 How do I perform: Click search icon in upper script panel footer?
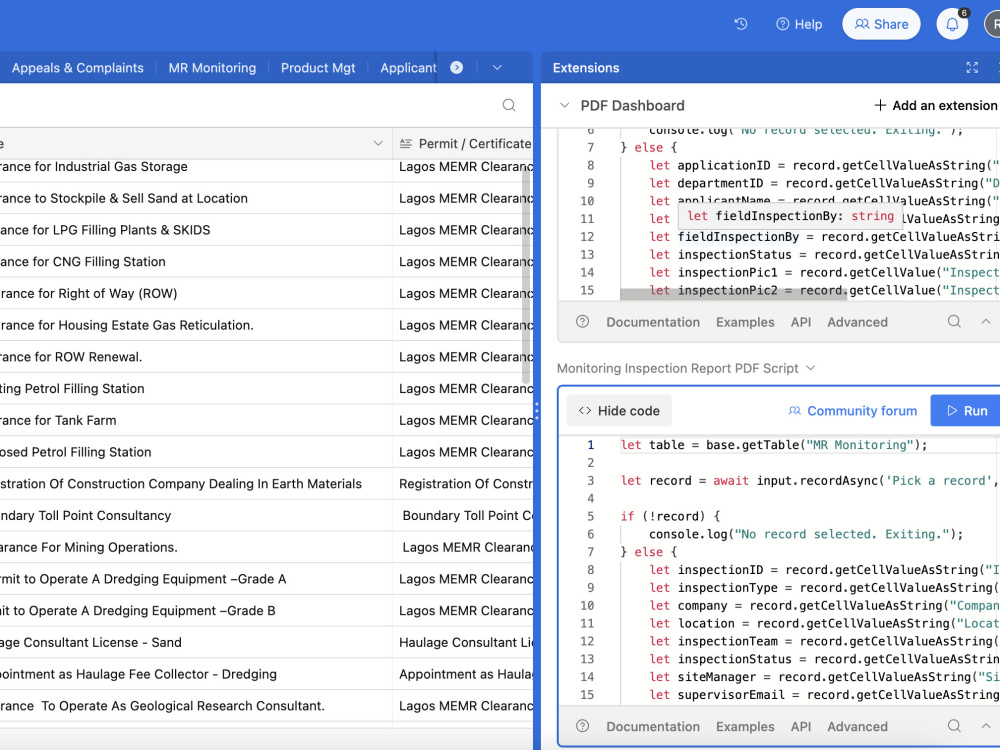(x=954, y=321)
